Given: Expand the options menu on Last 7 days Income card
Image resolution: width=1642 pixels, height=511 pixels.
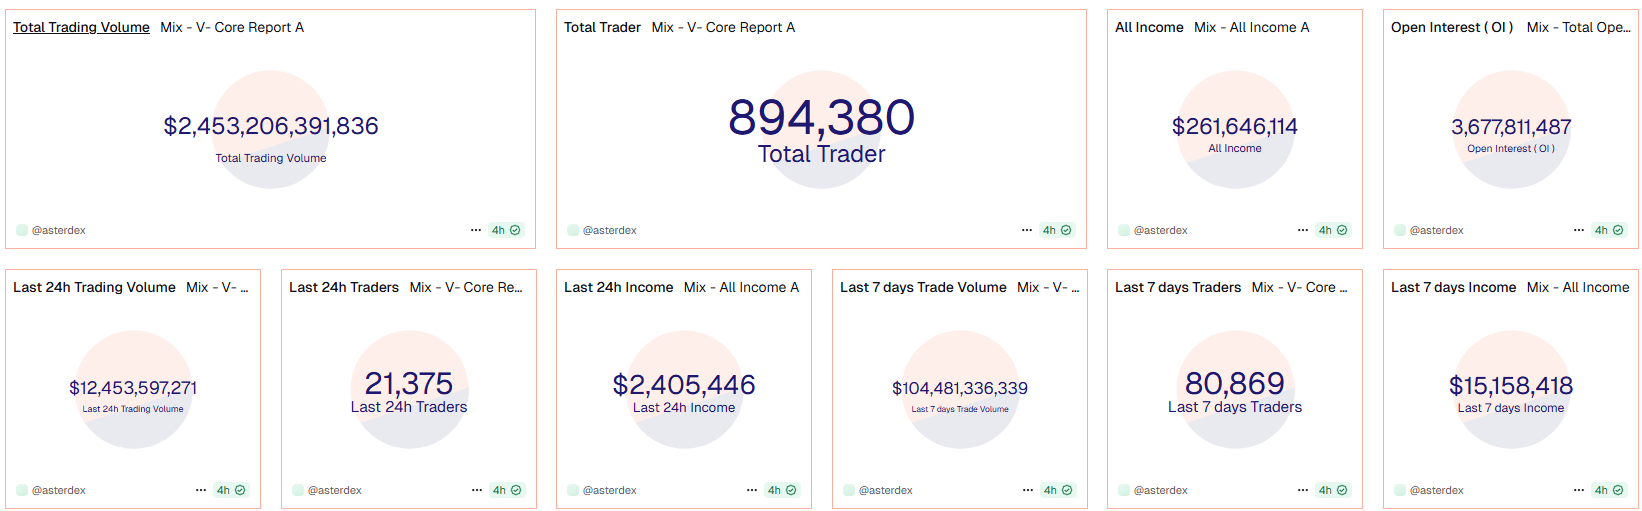Looking at the screenshot, I should [x=1578, y=490].
